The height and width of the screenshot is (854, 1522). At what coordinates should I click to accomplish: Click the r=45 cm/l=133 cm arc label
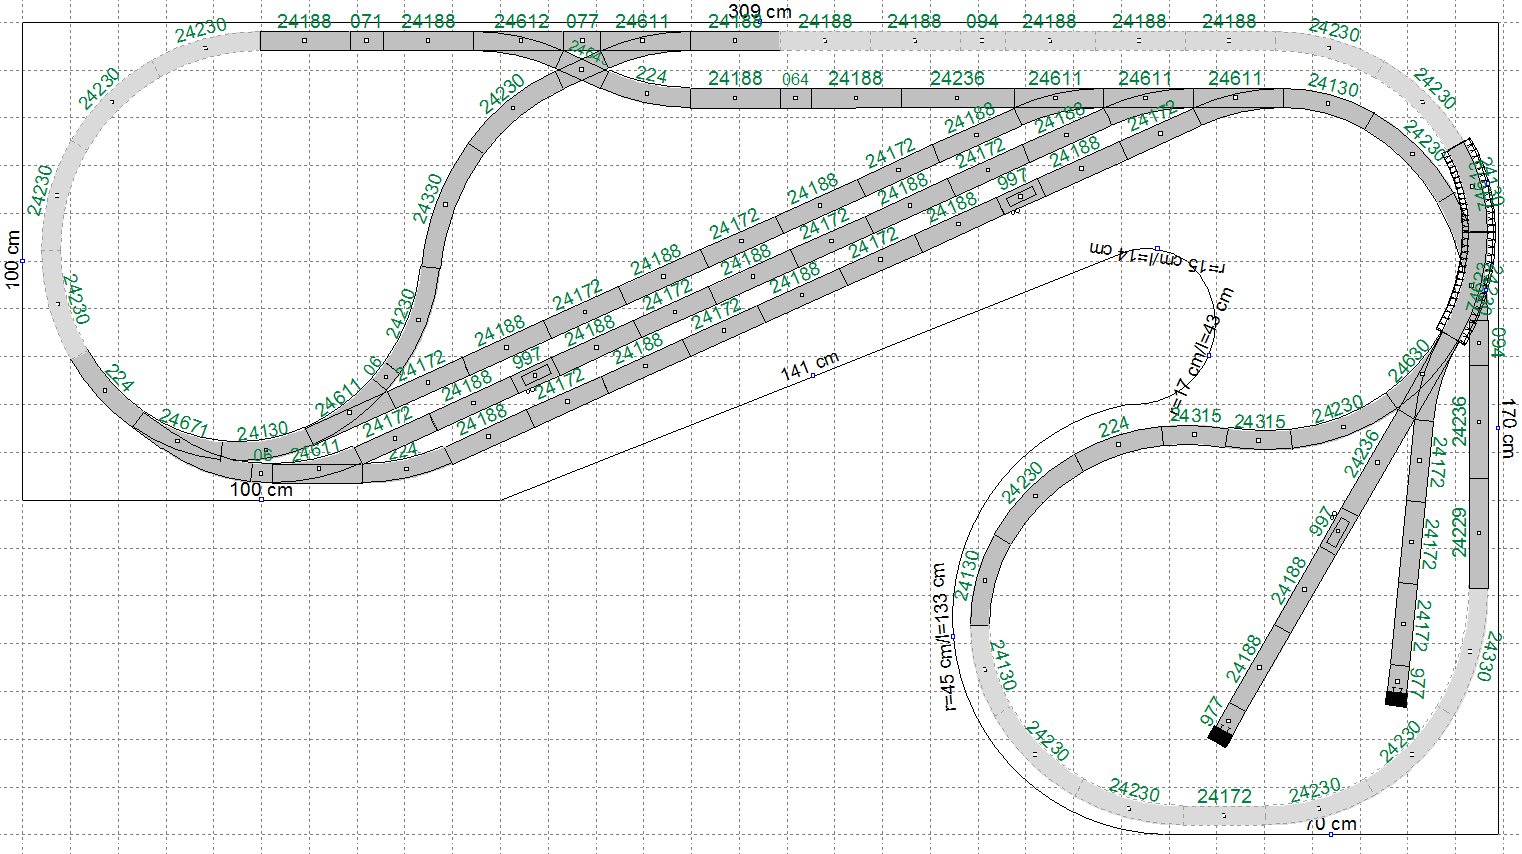pyautogui.click(x=945, y=638)
